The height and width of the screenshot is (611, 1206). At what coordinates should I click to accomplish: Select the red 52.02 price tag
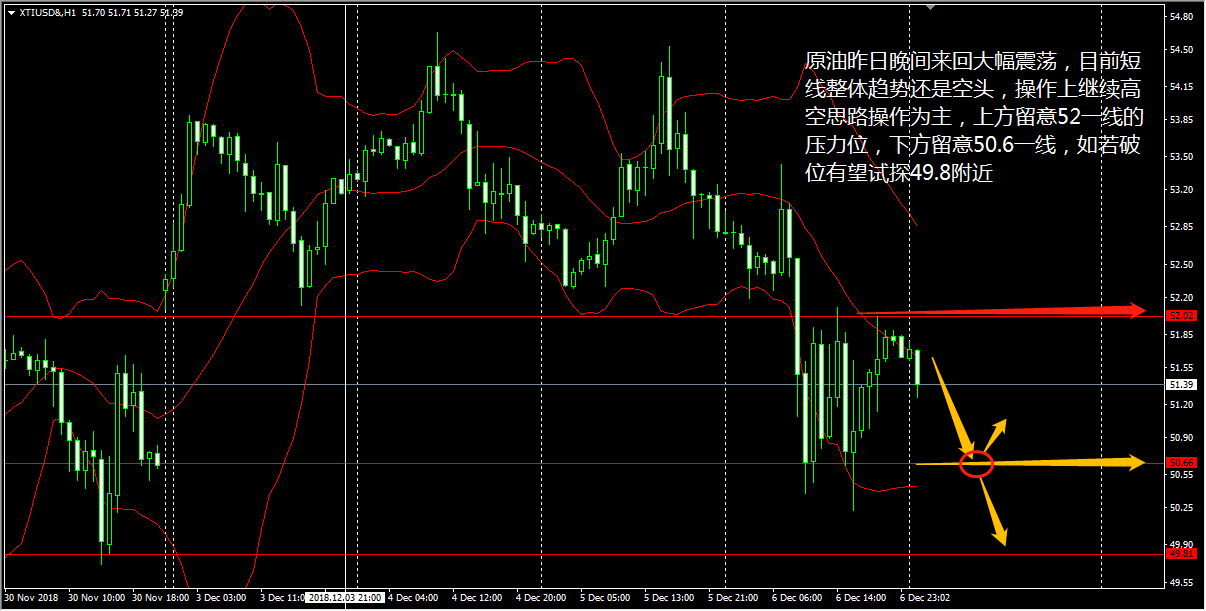pyautogui.click(x=1182, y=315)
